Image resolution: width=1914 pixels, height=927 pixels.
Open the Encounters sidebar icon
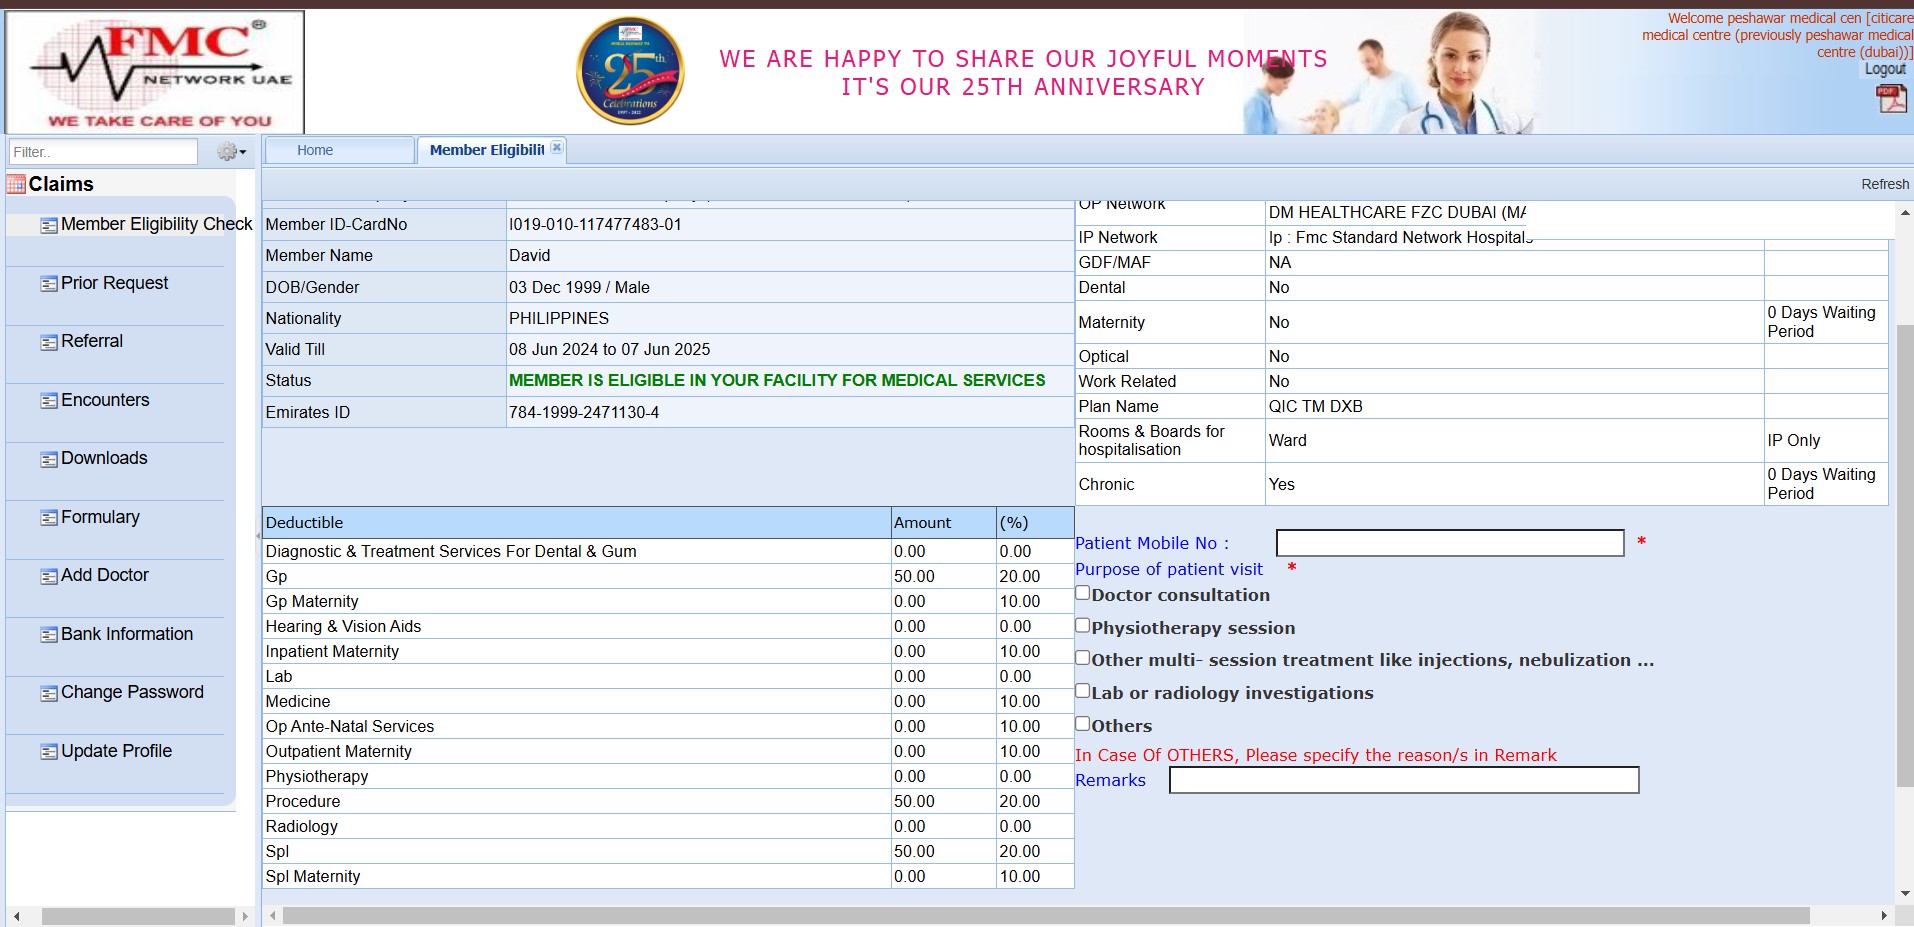point(48,401)
